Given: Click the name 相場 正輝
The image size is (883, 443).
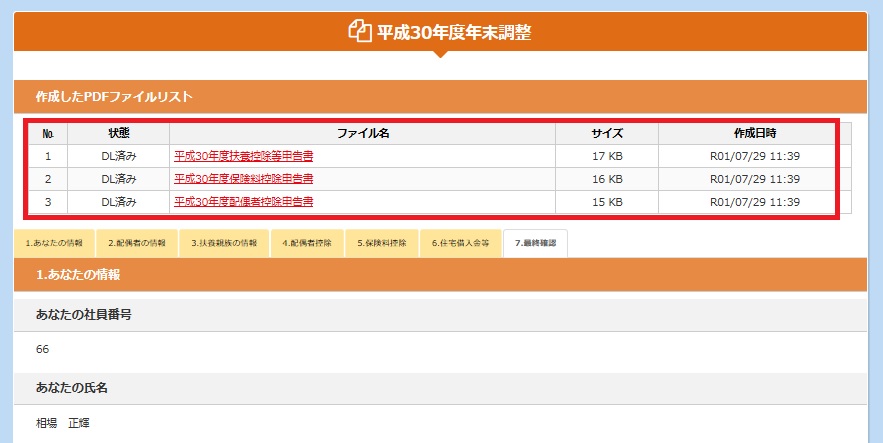Looking at the screenshot, I should (63, 423).
